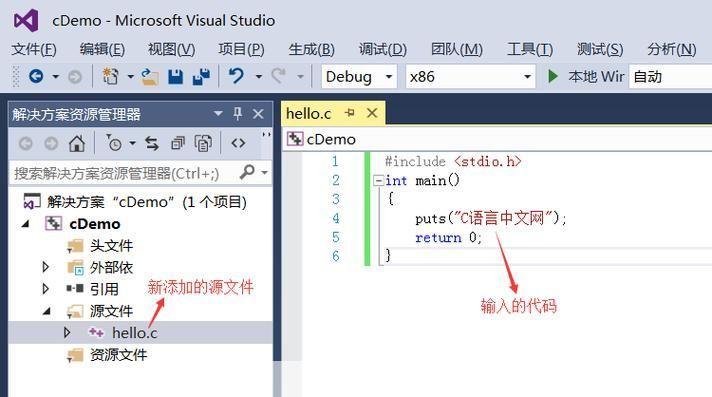Collapse the 源文件 folder

coord(46,311)
